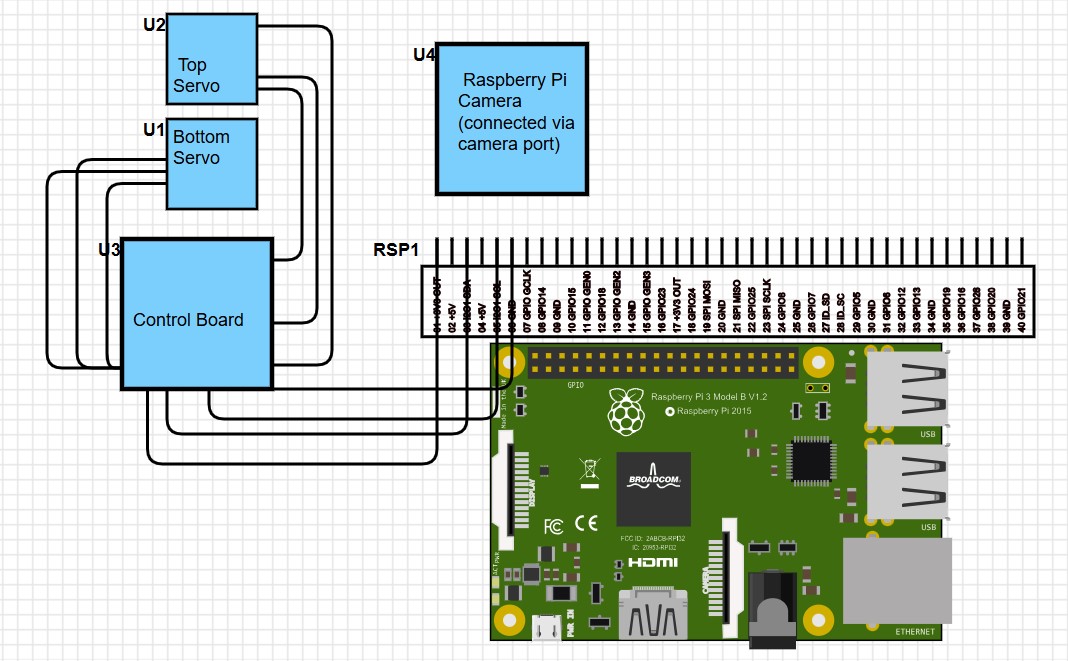Screen dimensions: 1068x661
Task: Click the HDMI port on the Pi
Action: [653, 613]
